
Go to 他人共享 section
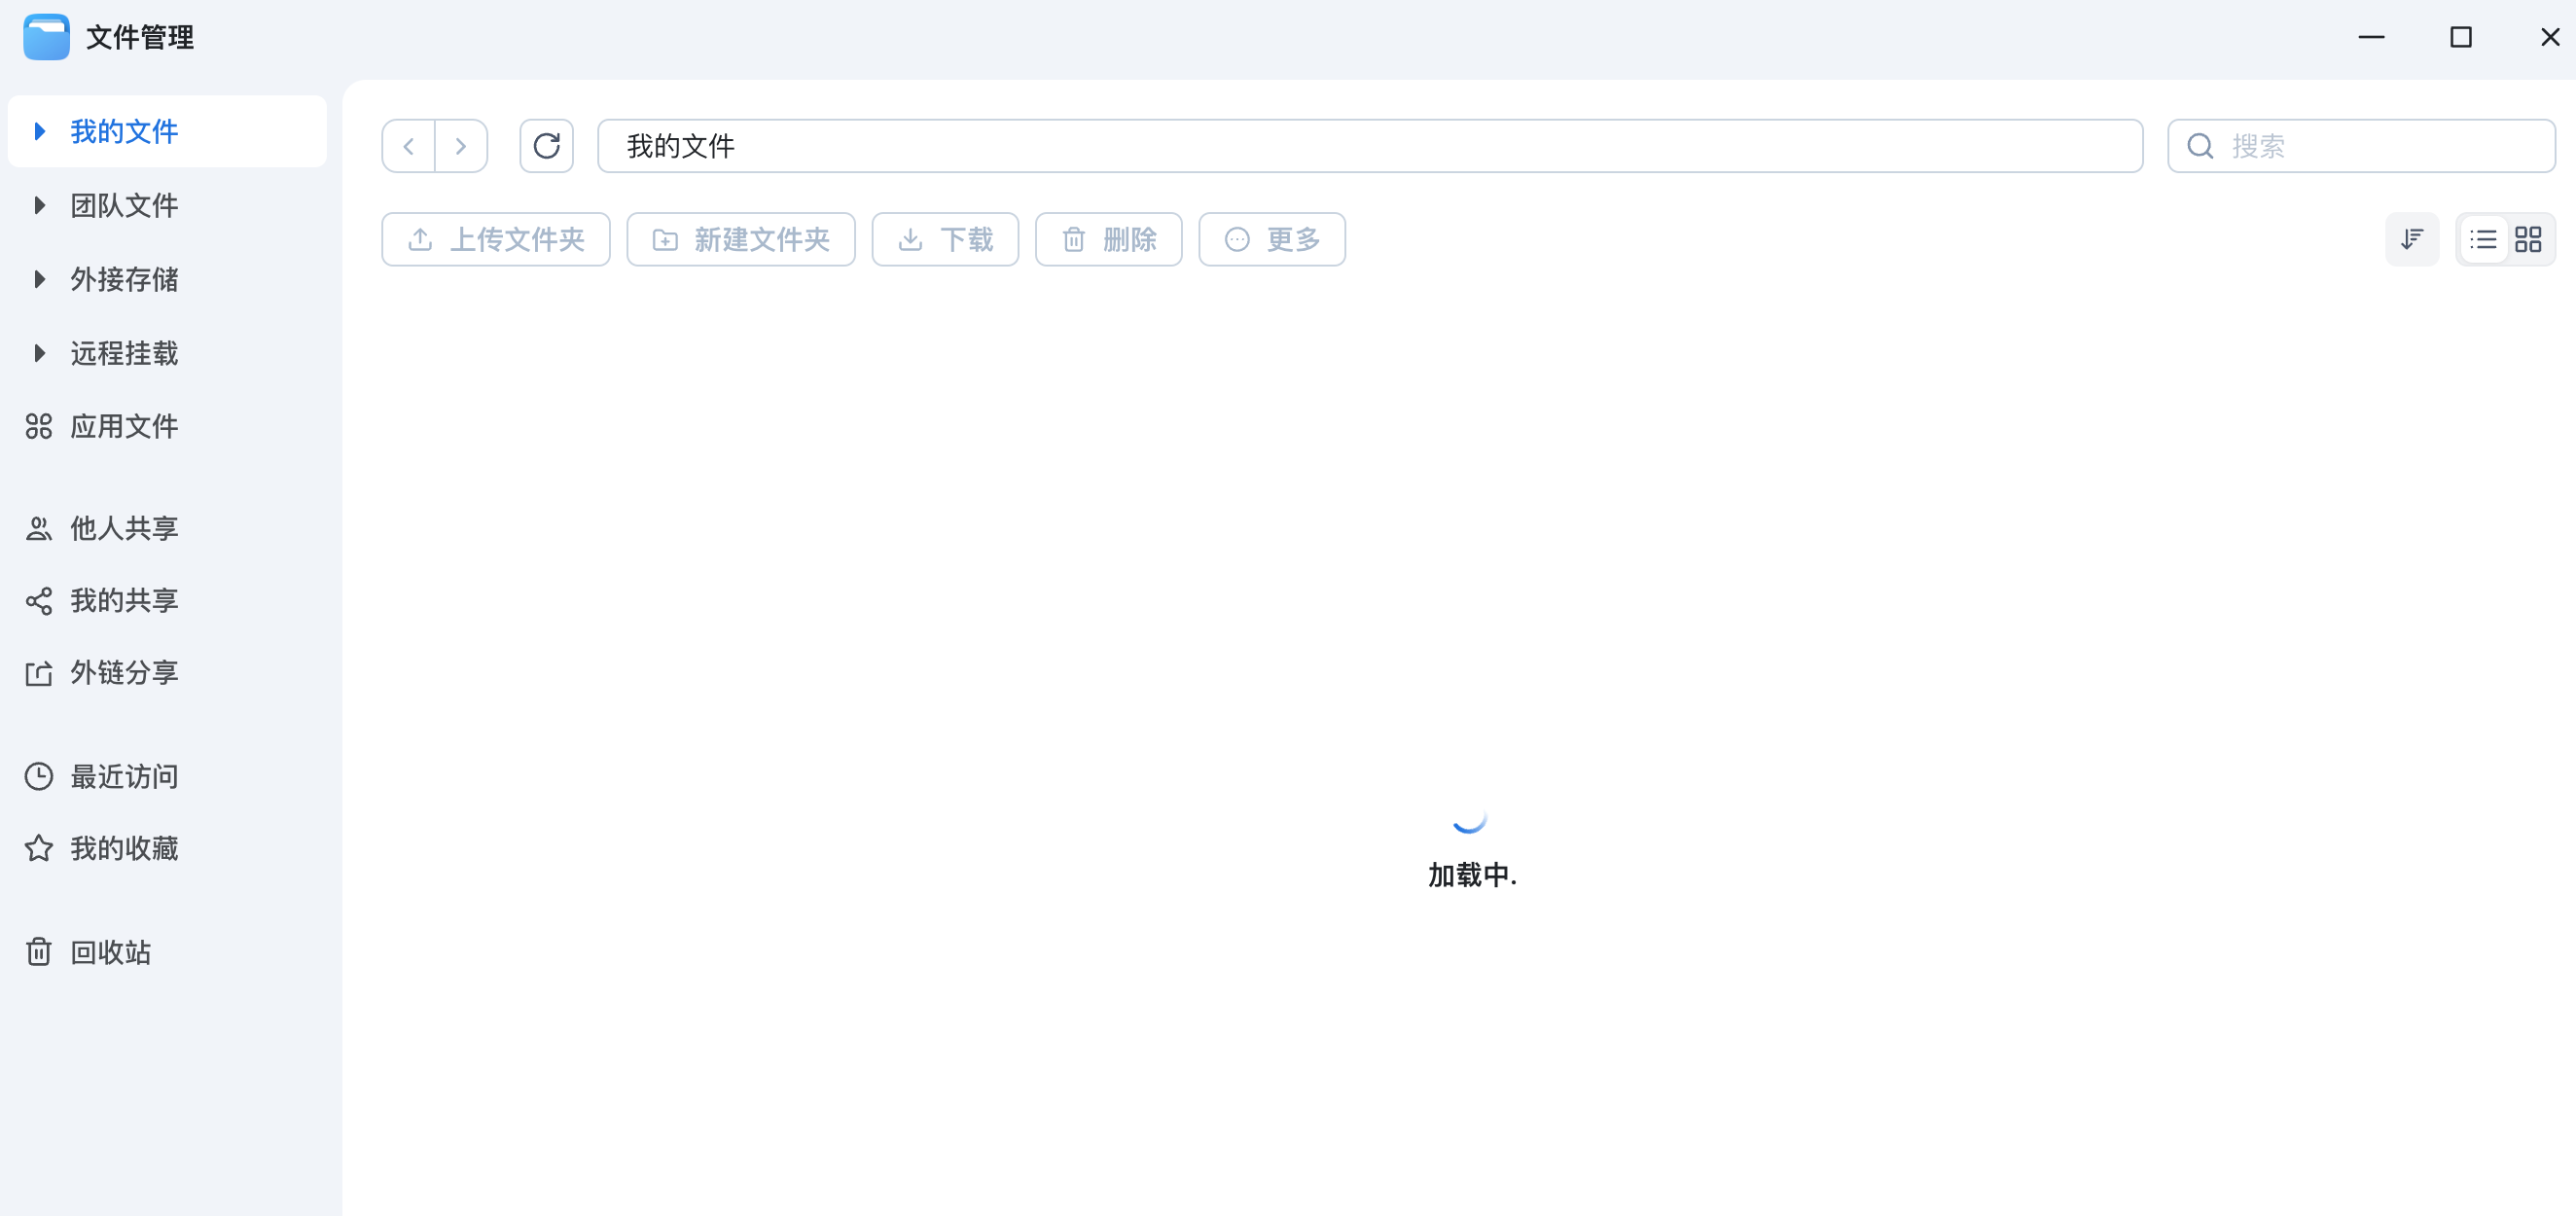point(123,528)
